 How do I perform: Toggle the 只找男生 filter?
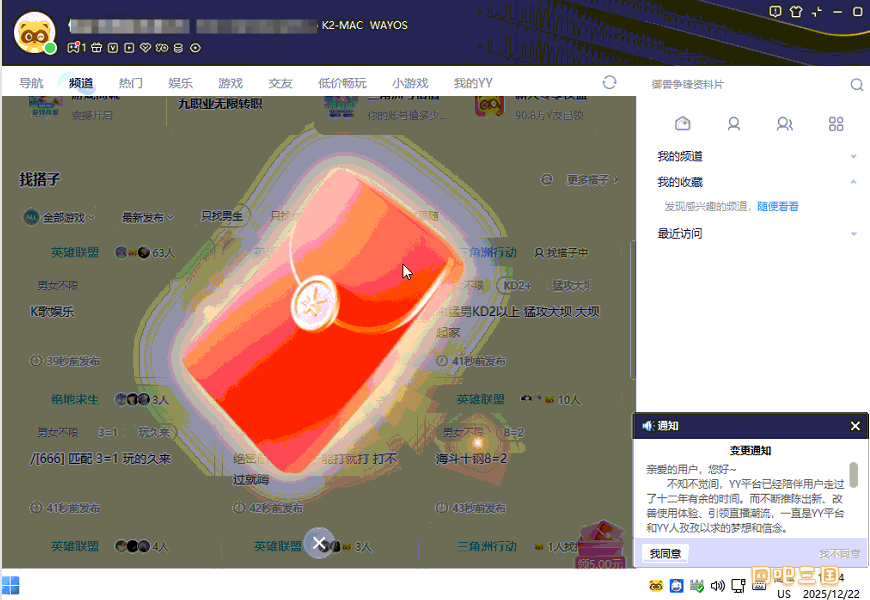[222, 216]
